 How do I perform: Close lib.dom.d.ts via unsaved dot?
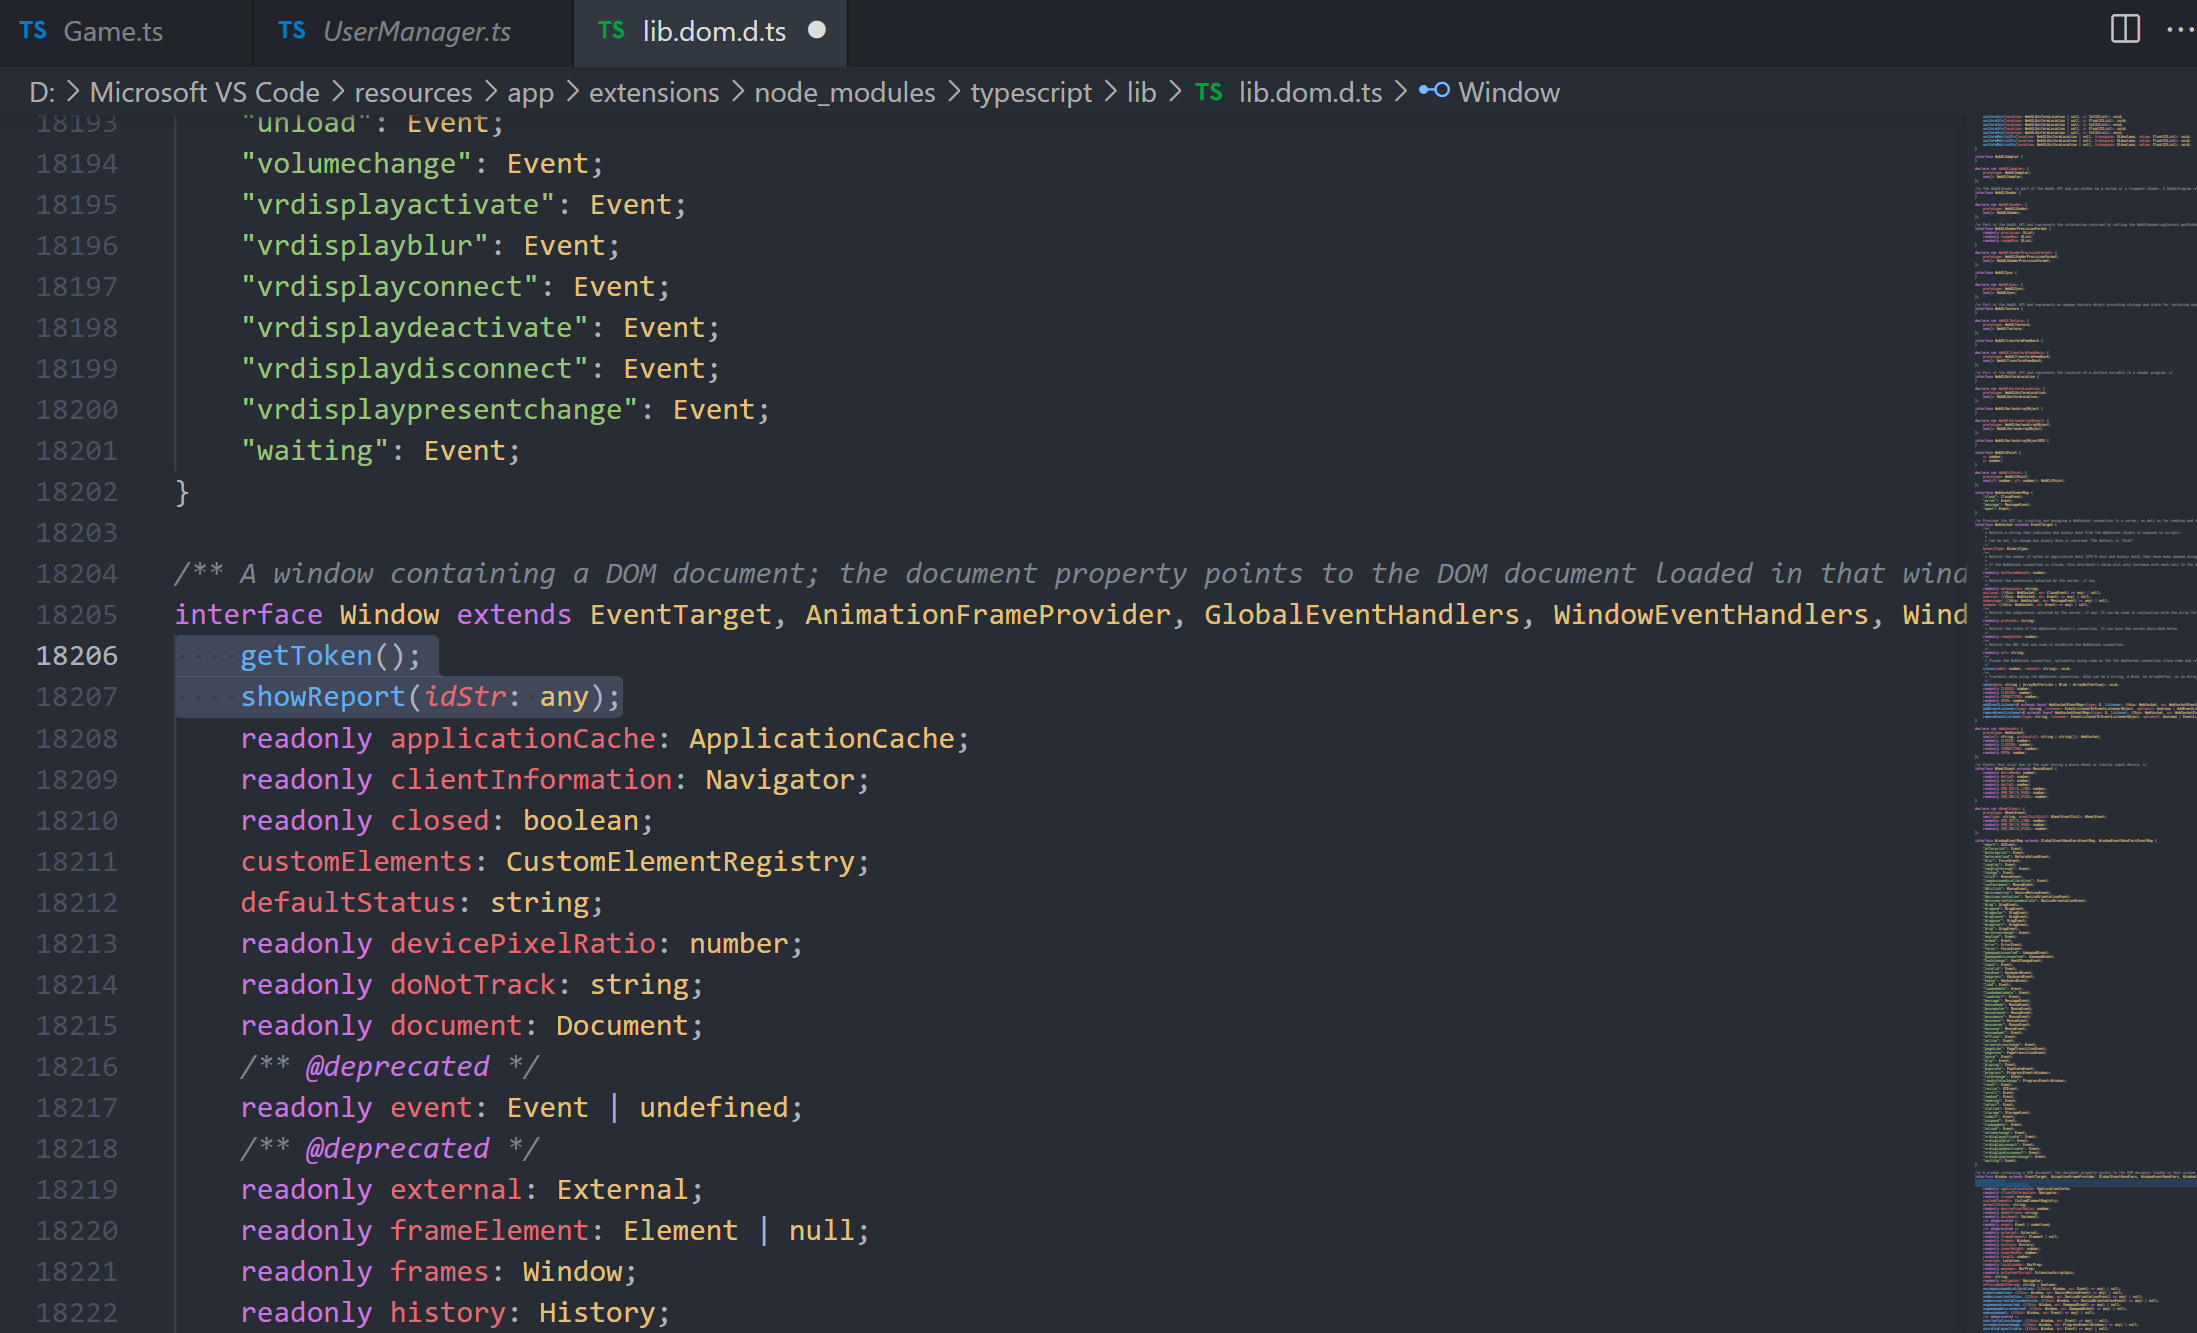point(817,31)
